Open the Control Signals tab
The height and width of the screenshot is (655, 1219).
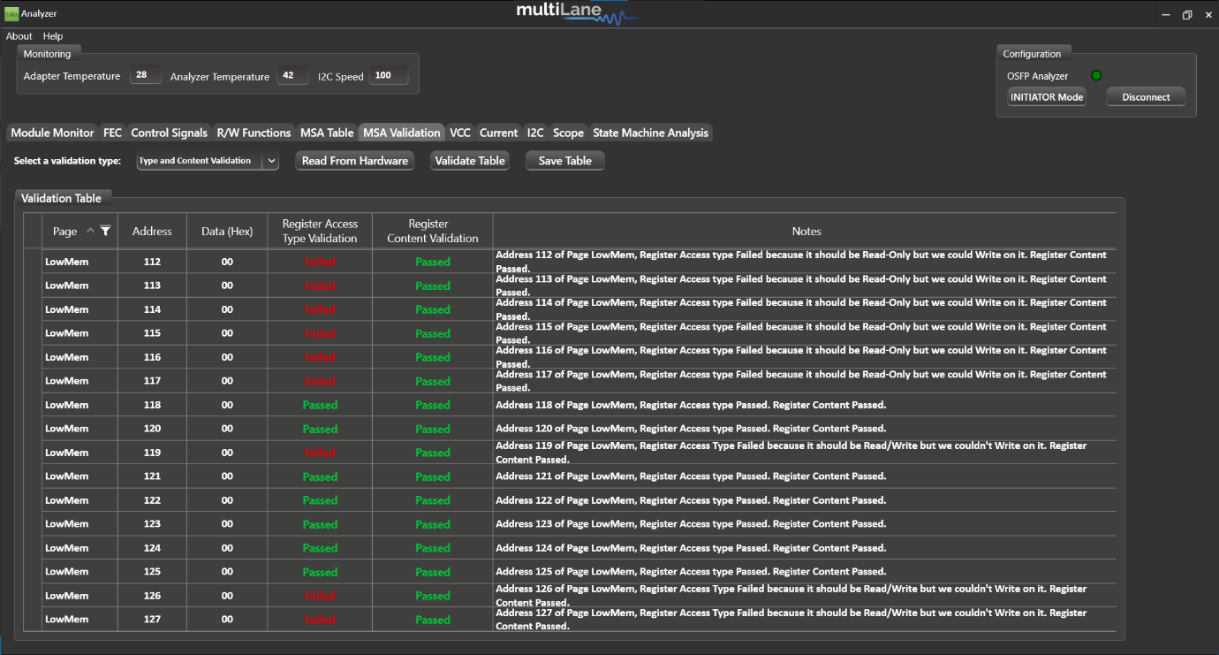click(169, 133)
